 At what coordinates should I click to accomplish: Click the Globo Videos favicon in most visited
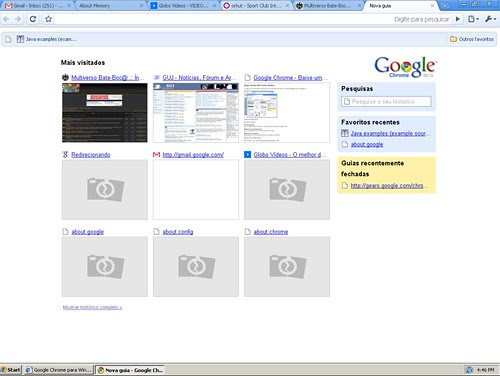[x=247, y=155]
